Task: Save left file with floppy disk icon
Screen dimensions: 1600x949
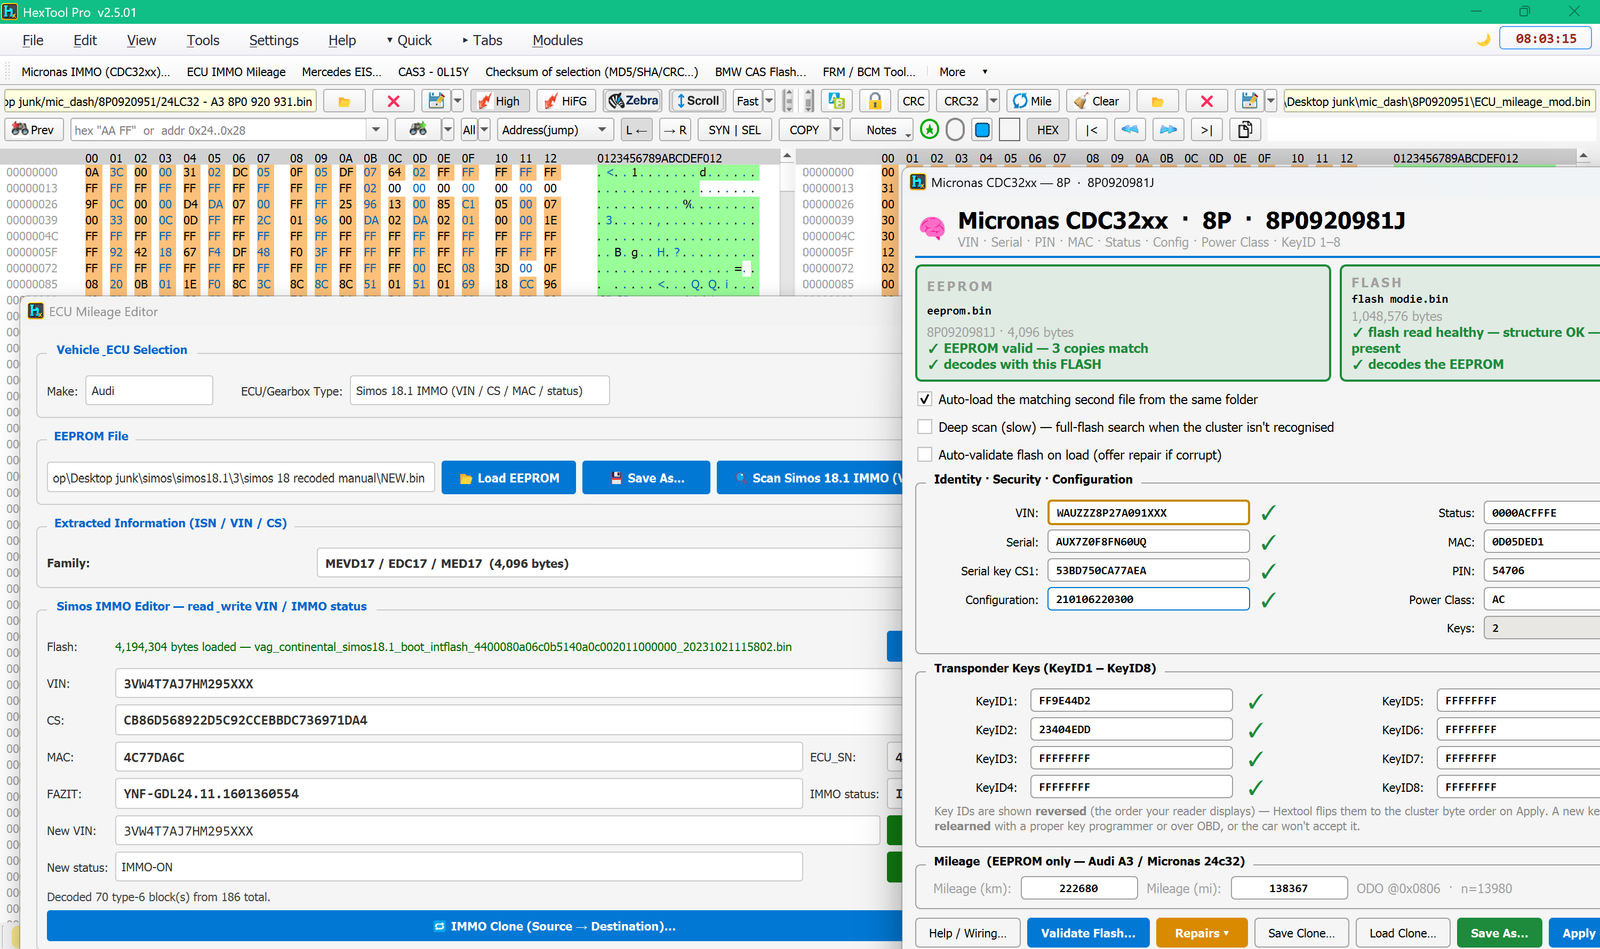Action: [436, 101]
